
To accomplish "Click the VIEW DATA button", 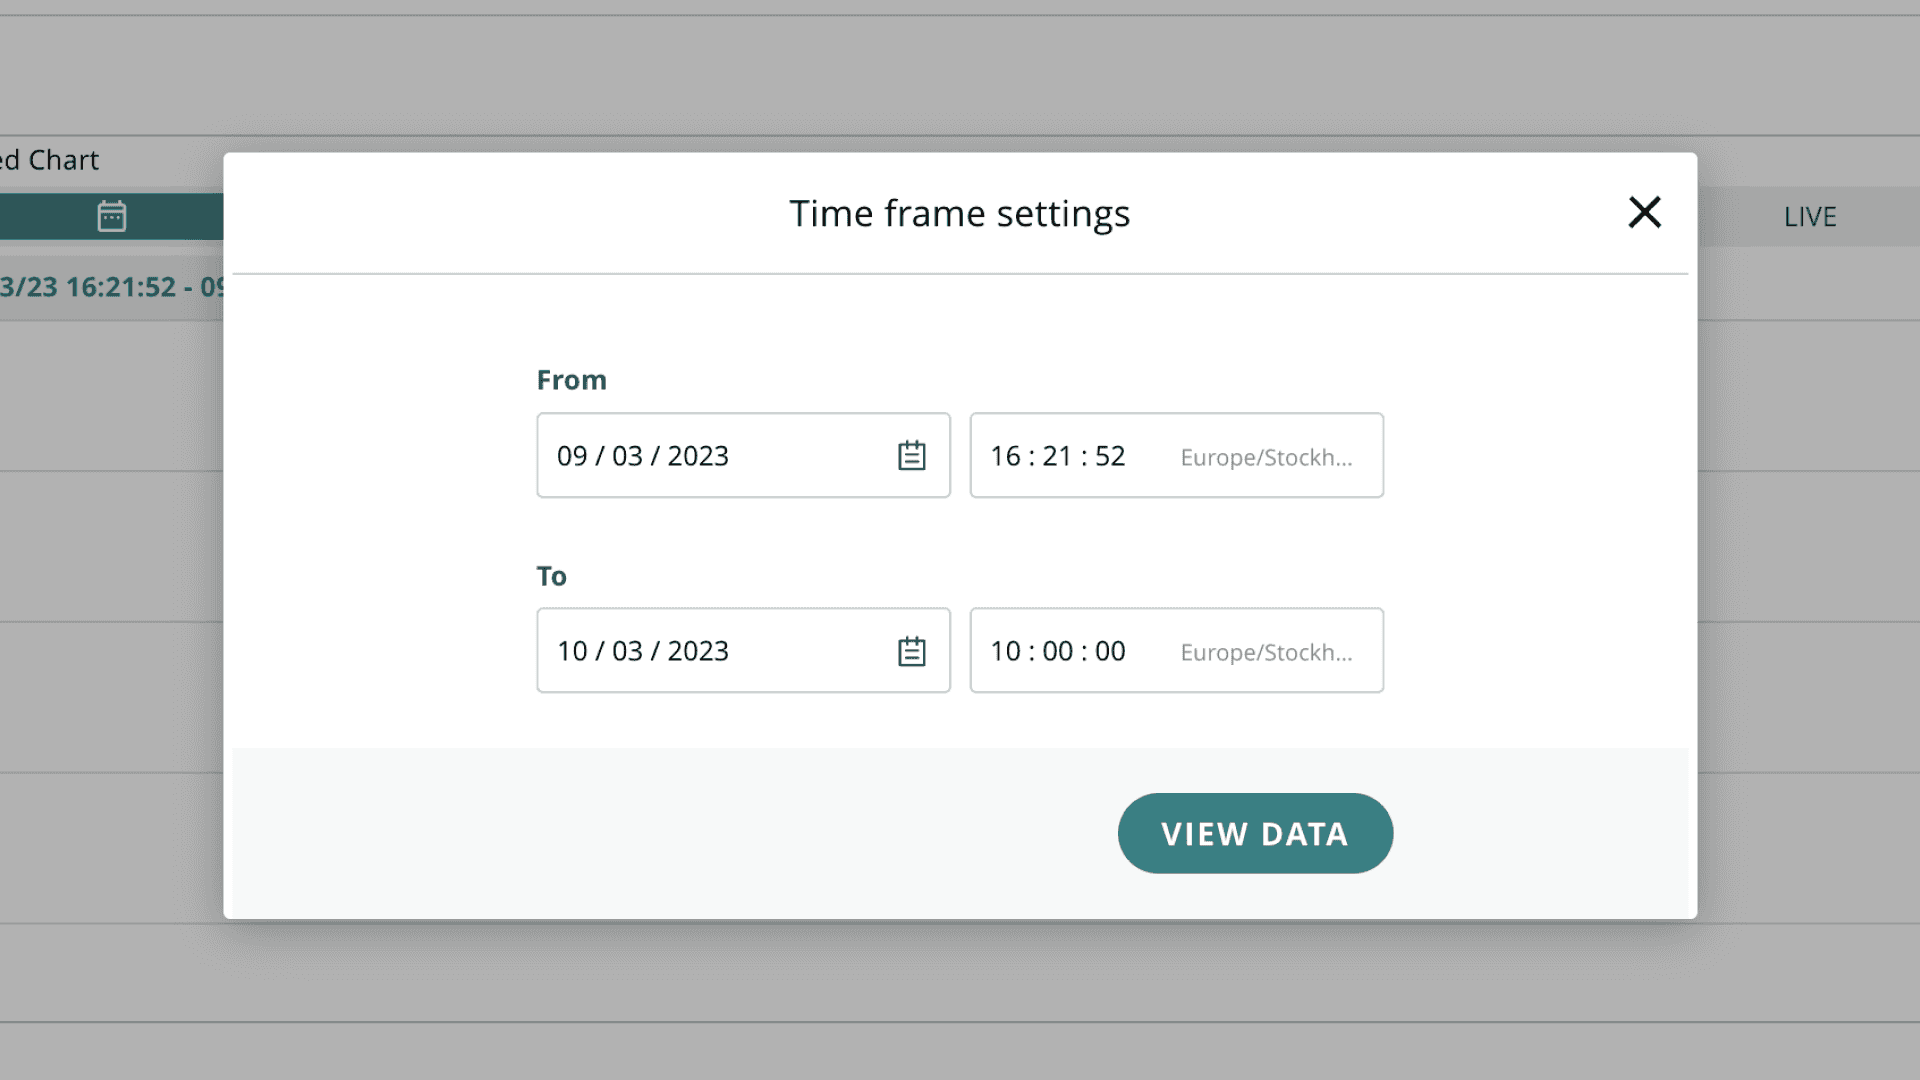I will tap(1254, 833).
